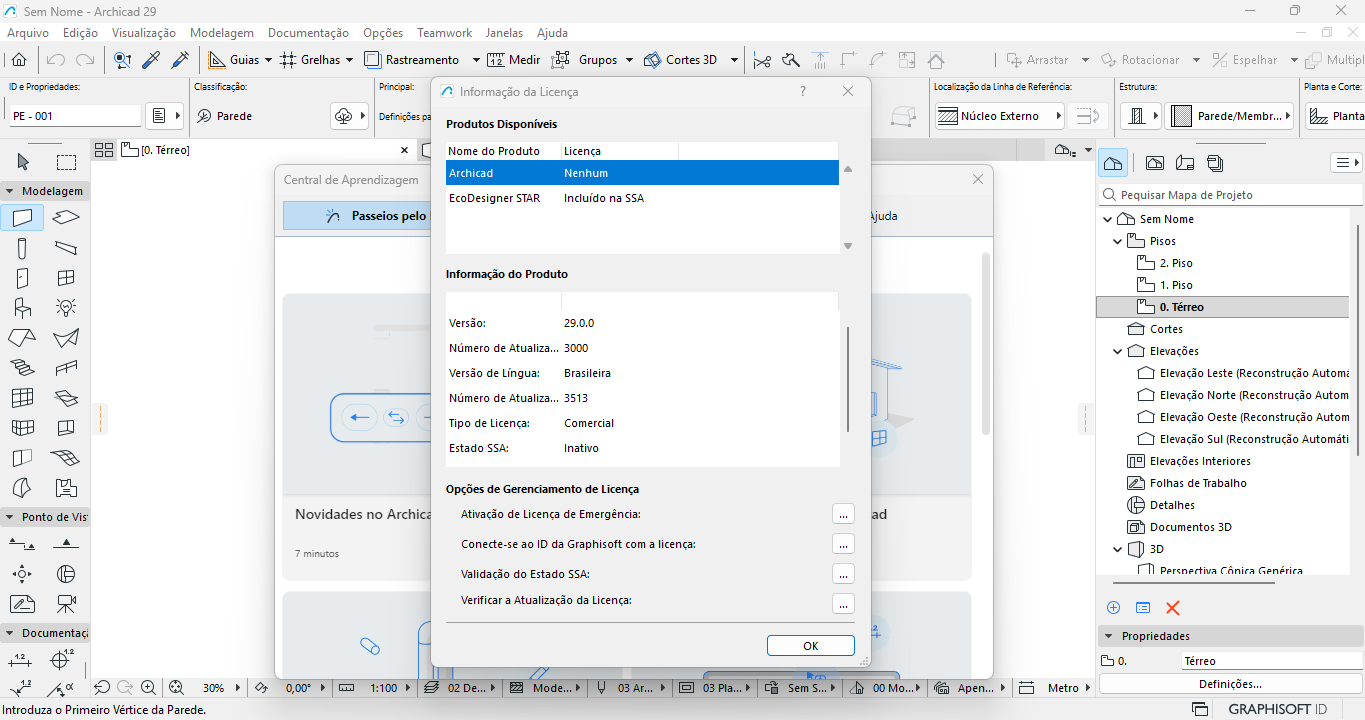
Task: Toggle the Grelhas grid snap
Action: (x=310, y=60)
